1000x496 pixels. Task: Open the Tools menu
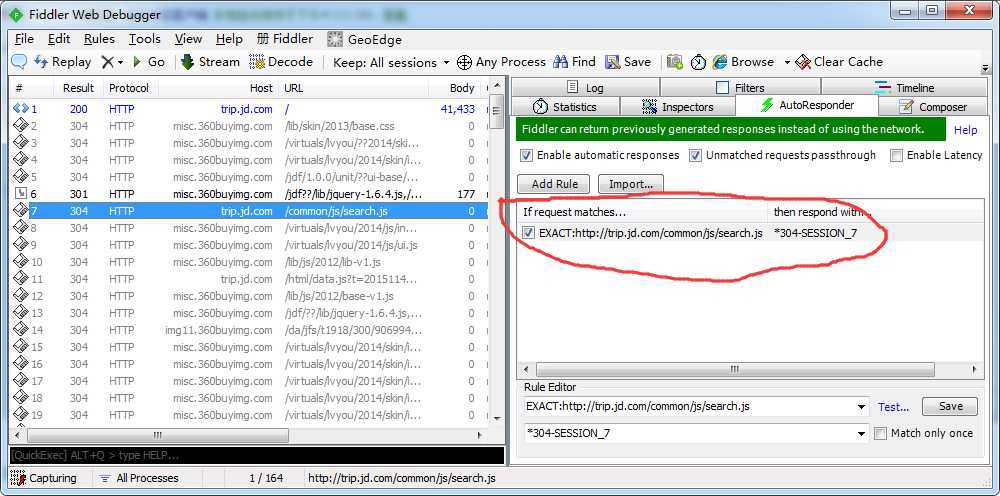(x=144, y=39)
